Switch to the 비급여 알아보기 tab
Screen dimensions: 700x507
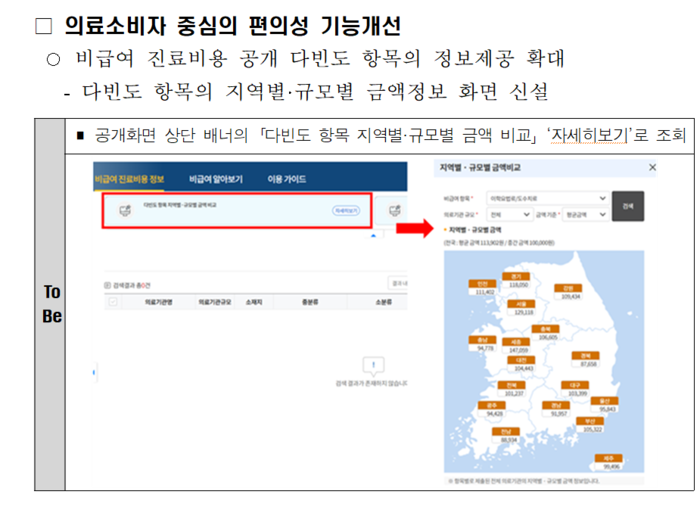pyautogui.click(x=216, y=179)
